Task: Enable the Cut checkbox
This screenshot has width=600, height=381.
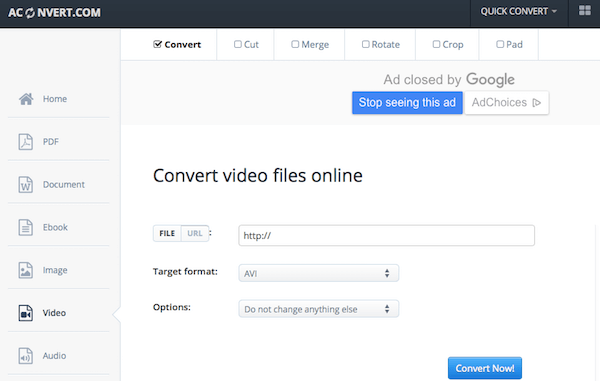Action: (238, 44)
